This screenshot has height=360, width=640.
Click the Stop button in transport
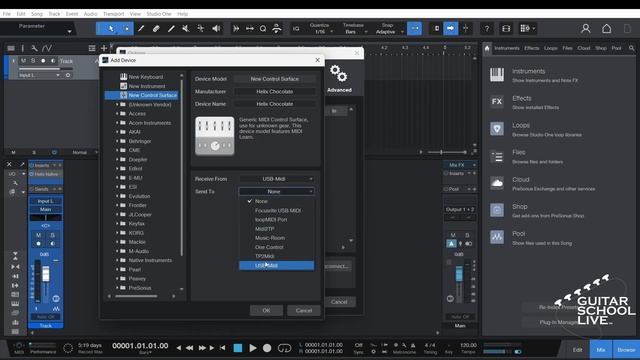click(x=238, y=348)
